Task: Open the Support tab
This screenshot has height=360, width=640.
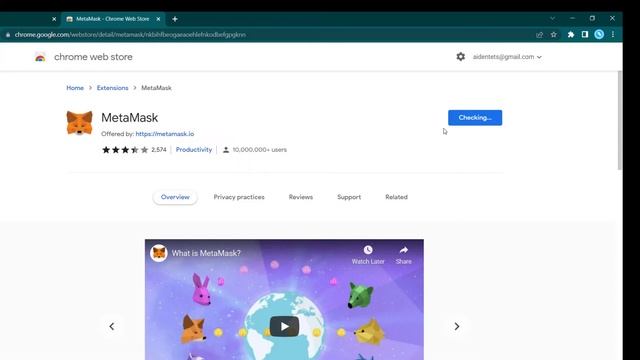Action: pyautogui.click(x=349, y=197)
